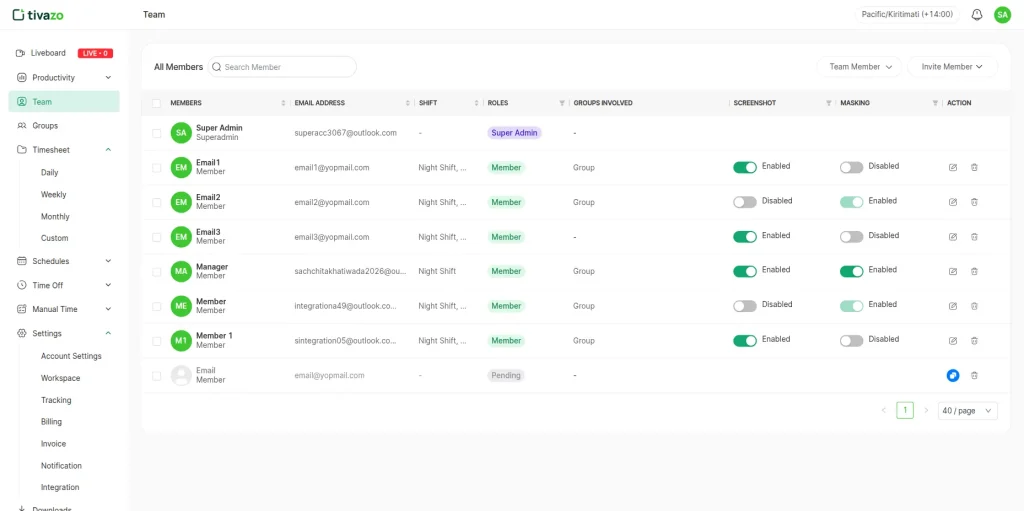The image size is (1024, 511).
Task: Remove the integrationa49 Member row
Action: pyautogui.click(x=974, y=306)
